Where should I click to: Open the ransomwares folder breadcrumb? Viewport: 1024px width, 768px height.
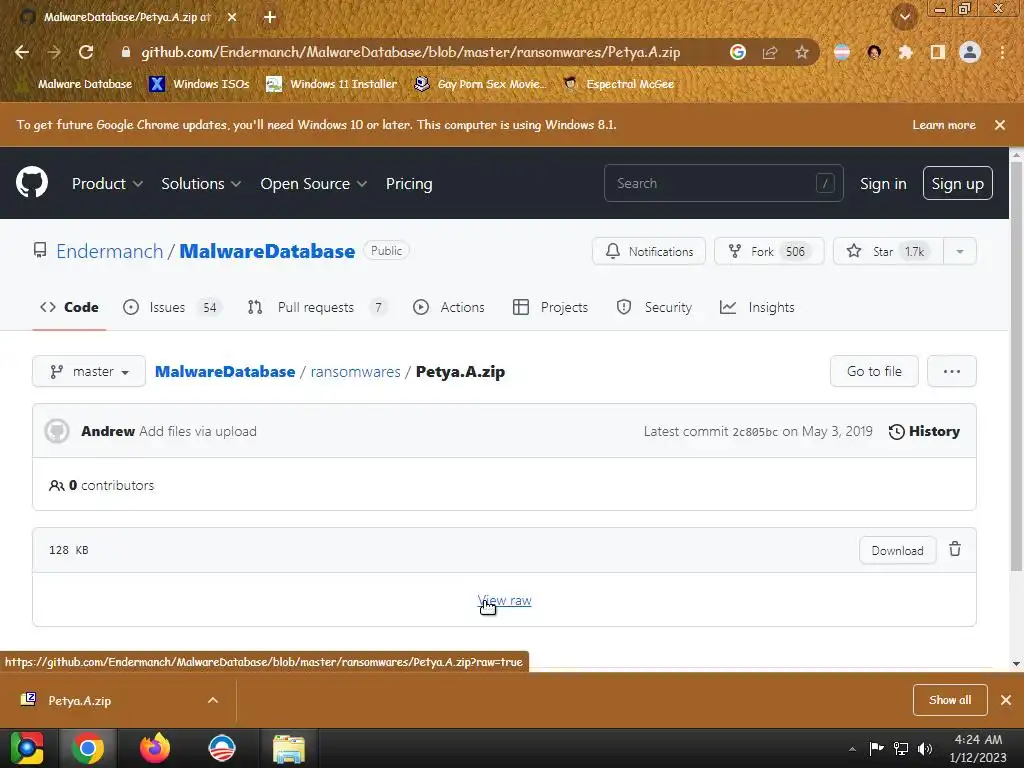(355, 372)
